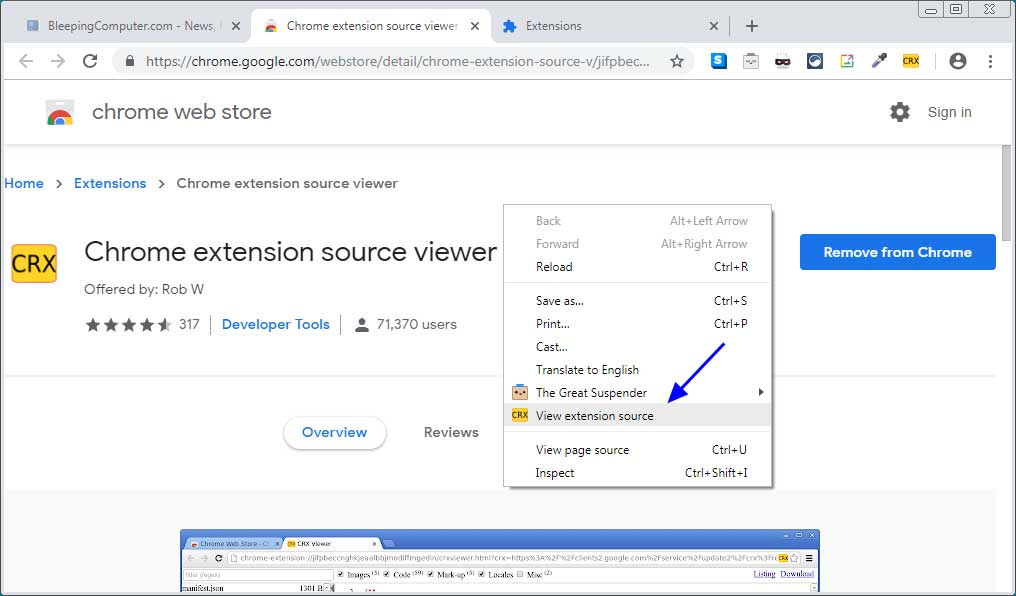This screenshot has width=1016, height=596.
Task: Check the Images filter checkbox
Action: coord(341,574)
